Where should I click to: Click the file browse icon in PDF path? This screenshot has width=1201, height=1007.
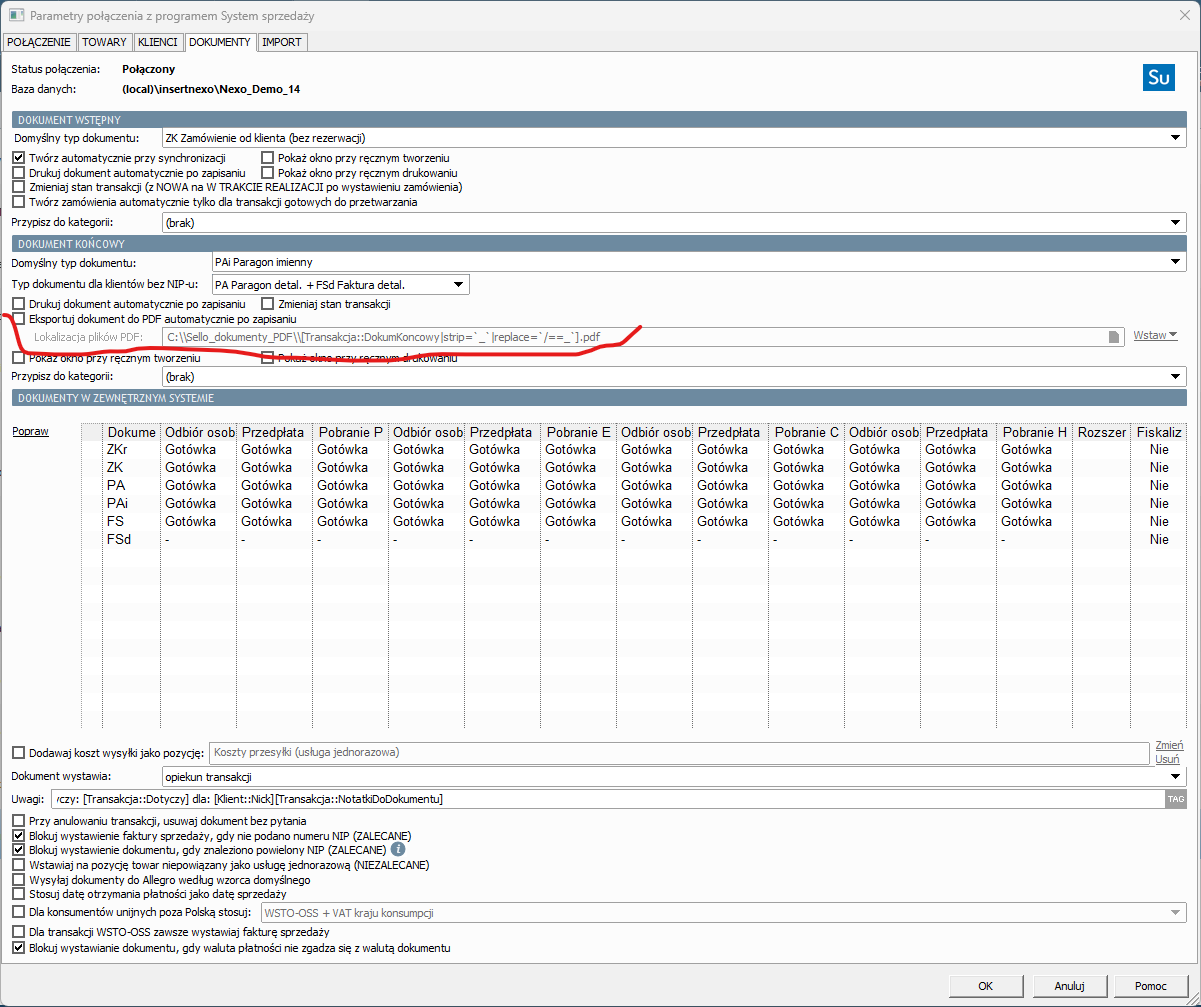(x=1113, y=337)
